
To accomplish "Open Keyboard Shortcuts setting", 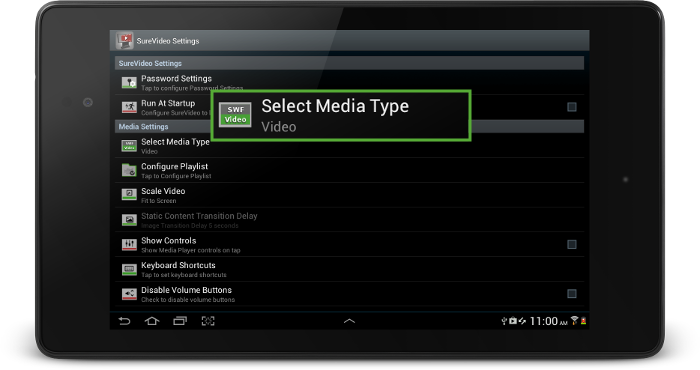I will tap(350, 270).
